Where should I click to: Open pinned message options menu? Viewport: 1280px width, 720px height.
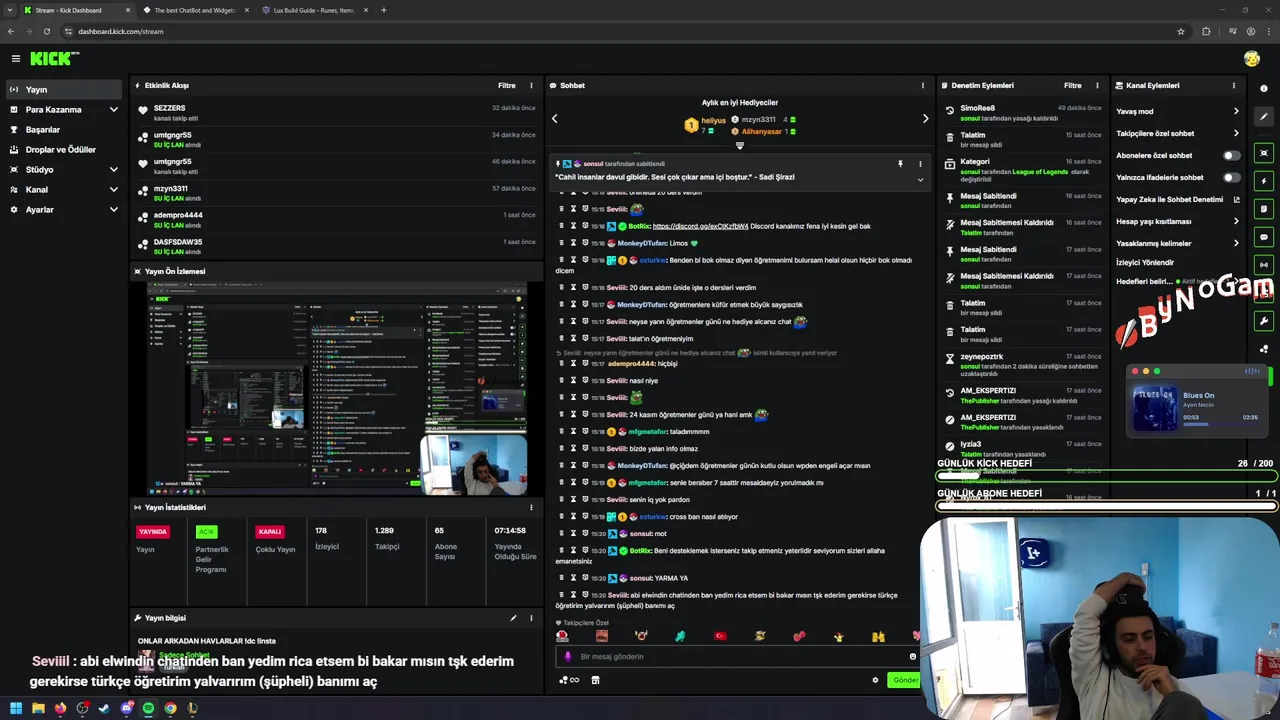(x=920, y=164)
